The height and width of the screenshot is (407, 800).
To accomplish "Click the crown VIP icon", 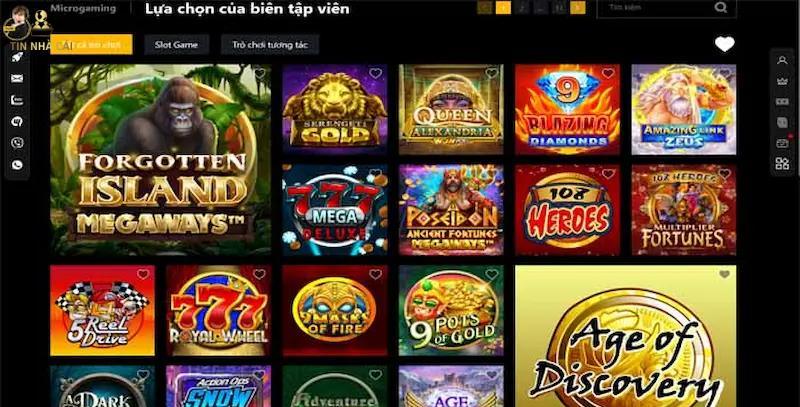I will click(x=782, y=81).
